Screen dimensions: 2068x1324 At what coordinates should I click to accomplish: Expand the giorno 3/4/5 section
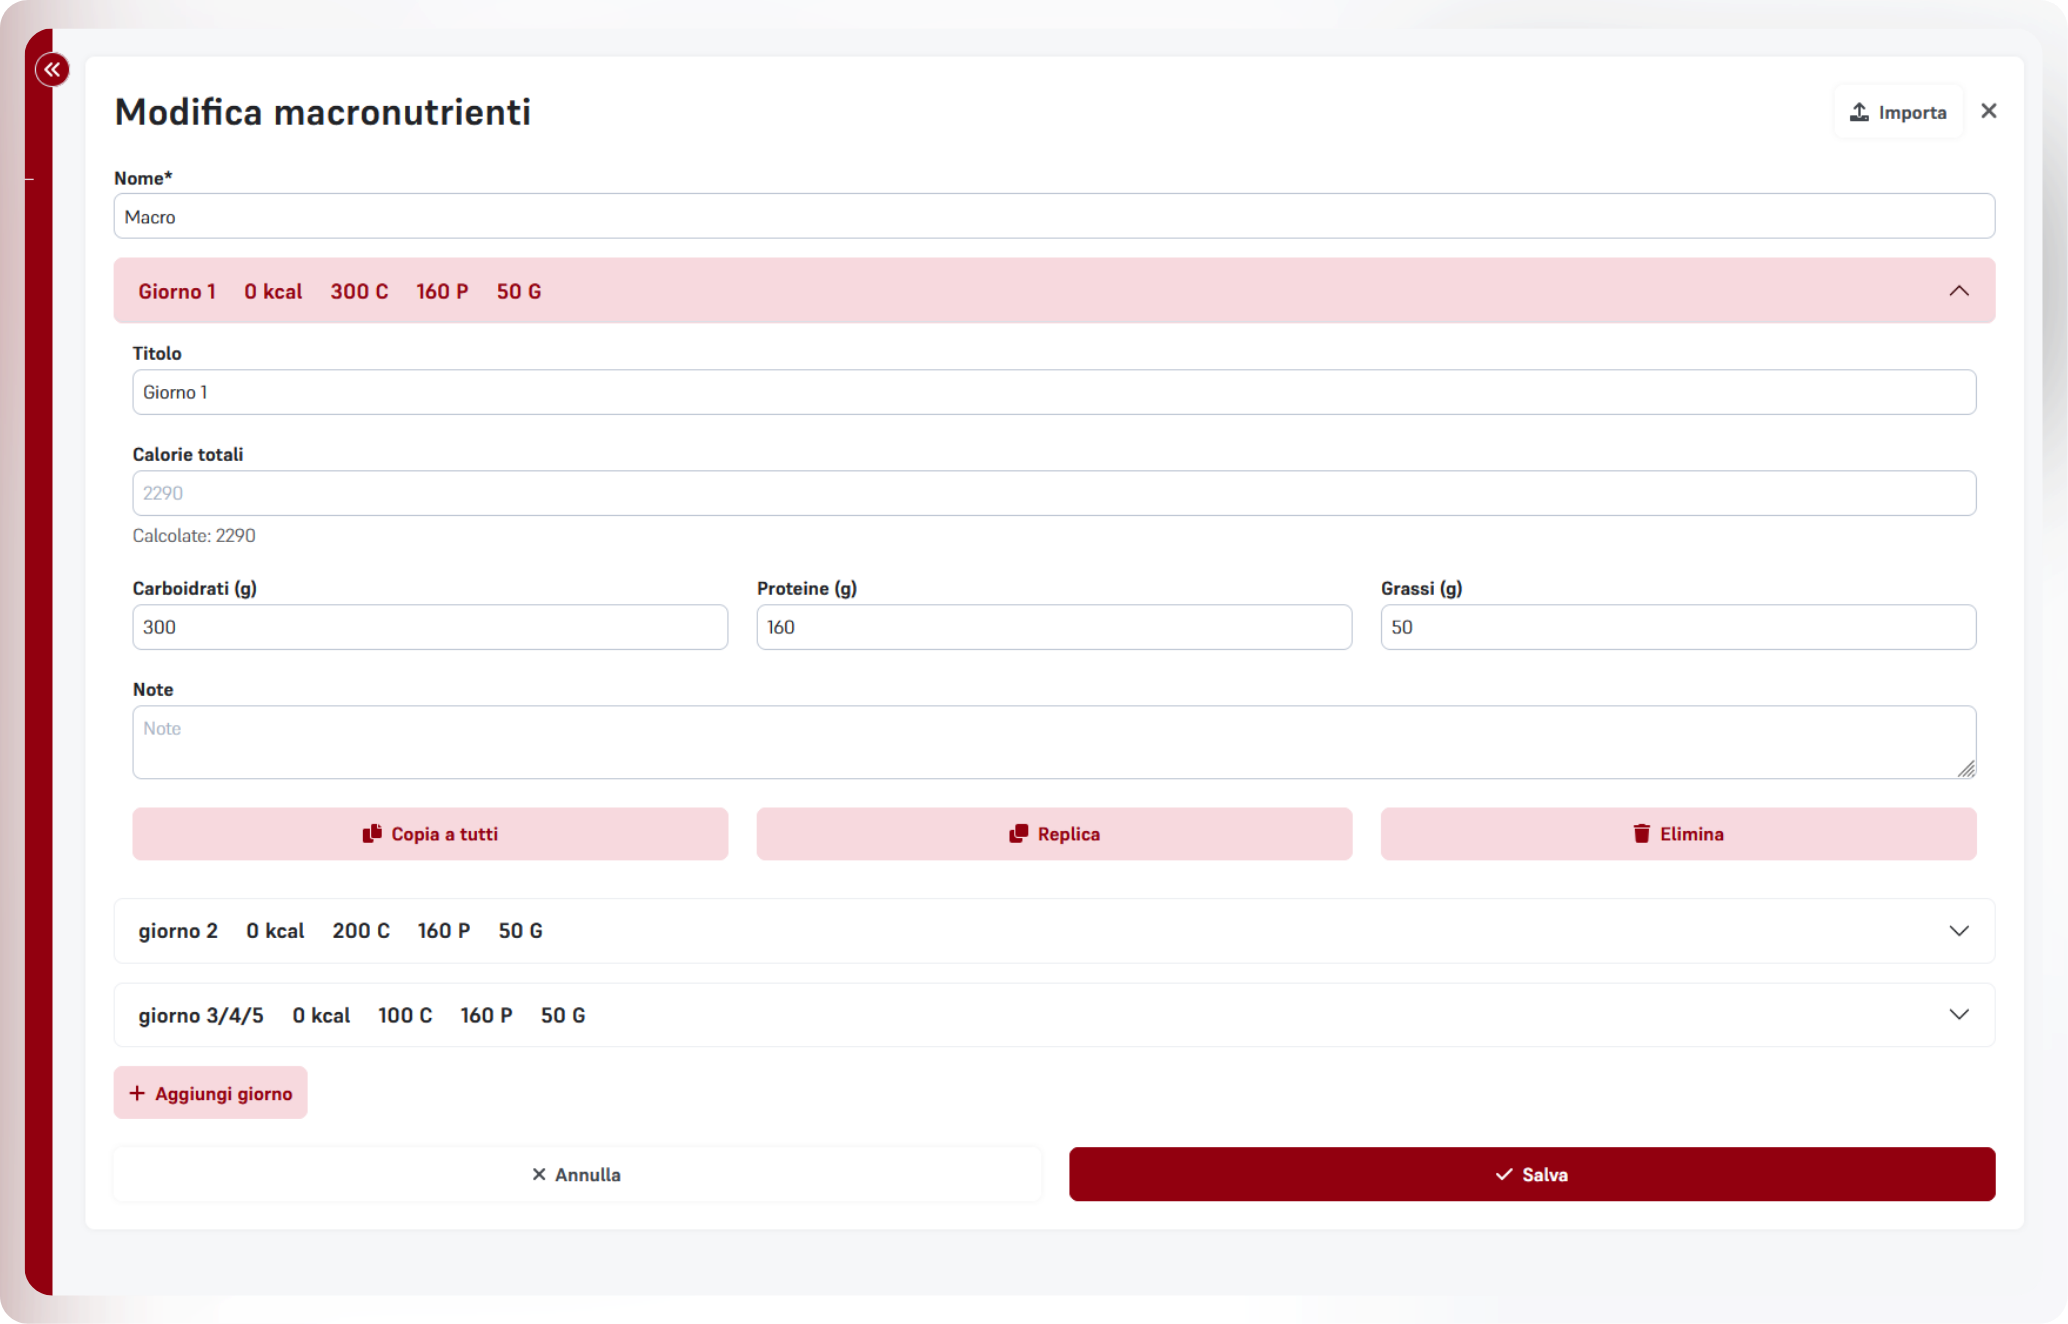[1958, 1015]
